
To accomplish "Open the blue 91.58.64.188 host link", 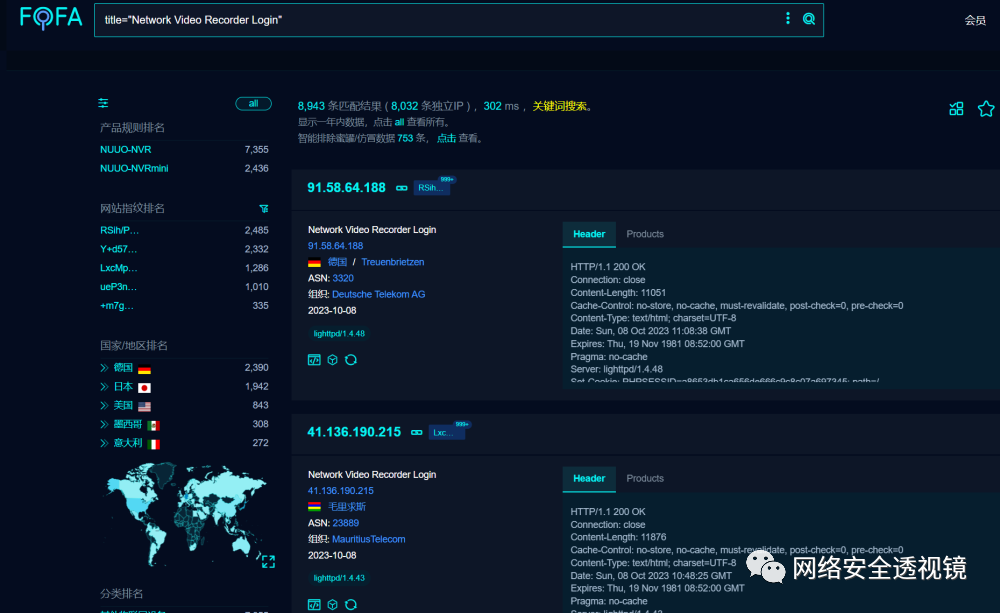I will point(335,246).
